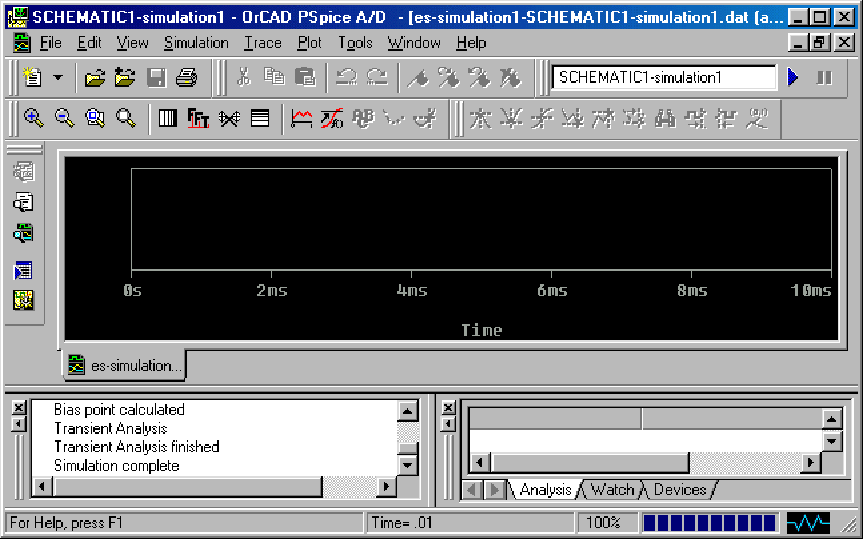Click the Add Trace icon
Viewport: 864px width, 540px height.
(x=301, y=118)
